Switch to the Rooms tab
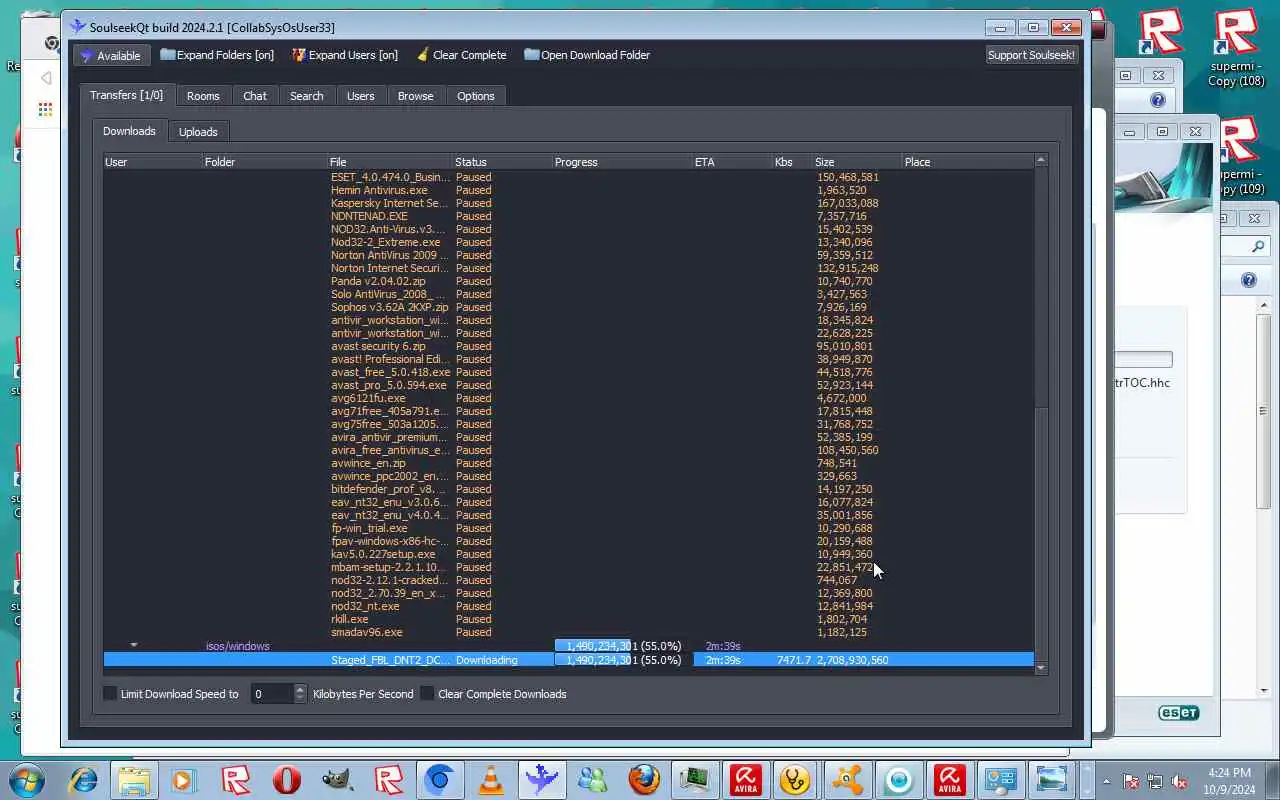Image resolution: width=1280 pixels, height=800 pixels. pos(203,96)
